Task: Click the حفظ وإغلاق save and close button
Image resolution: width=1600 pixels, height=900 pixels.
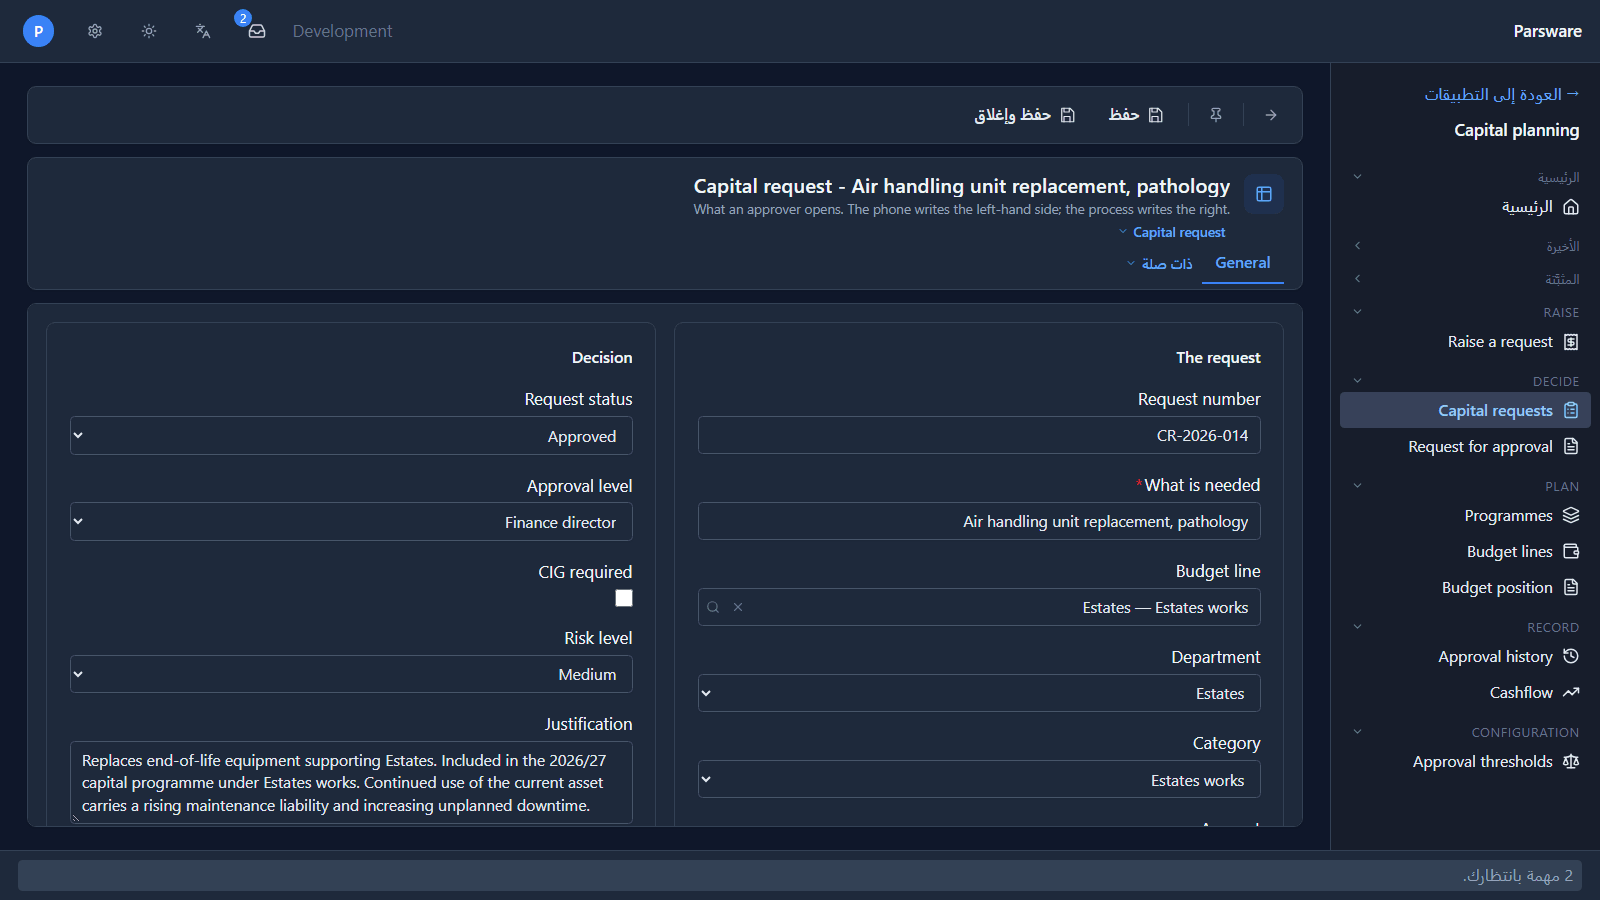Action: (x=1025, y=115)
